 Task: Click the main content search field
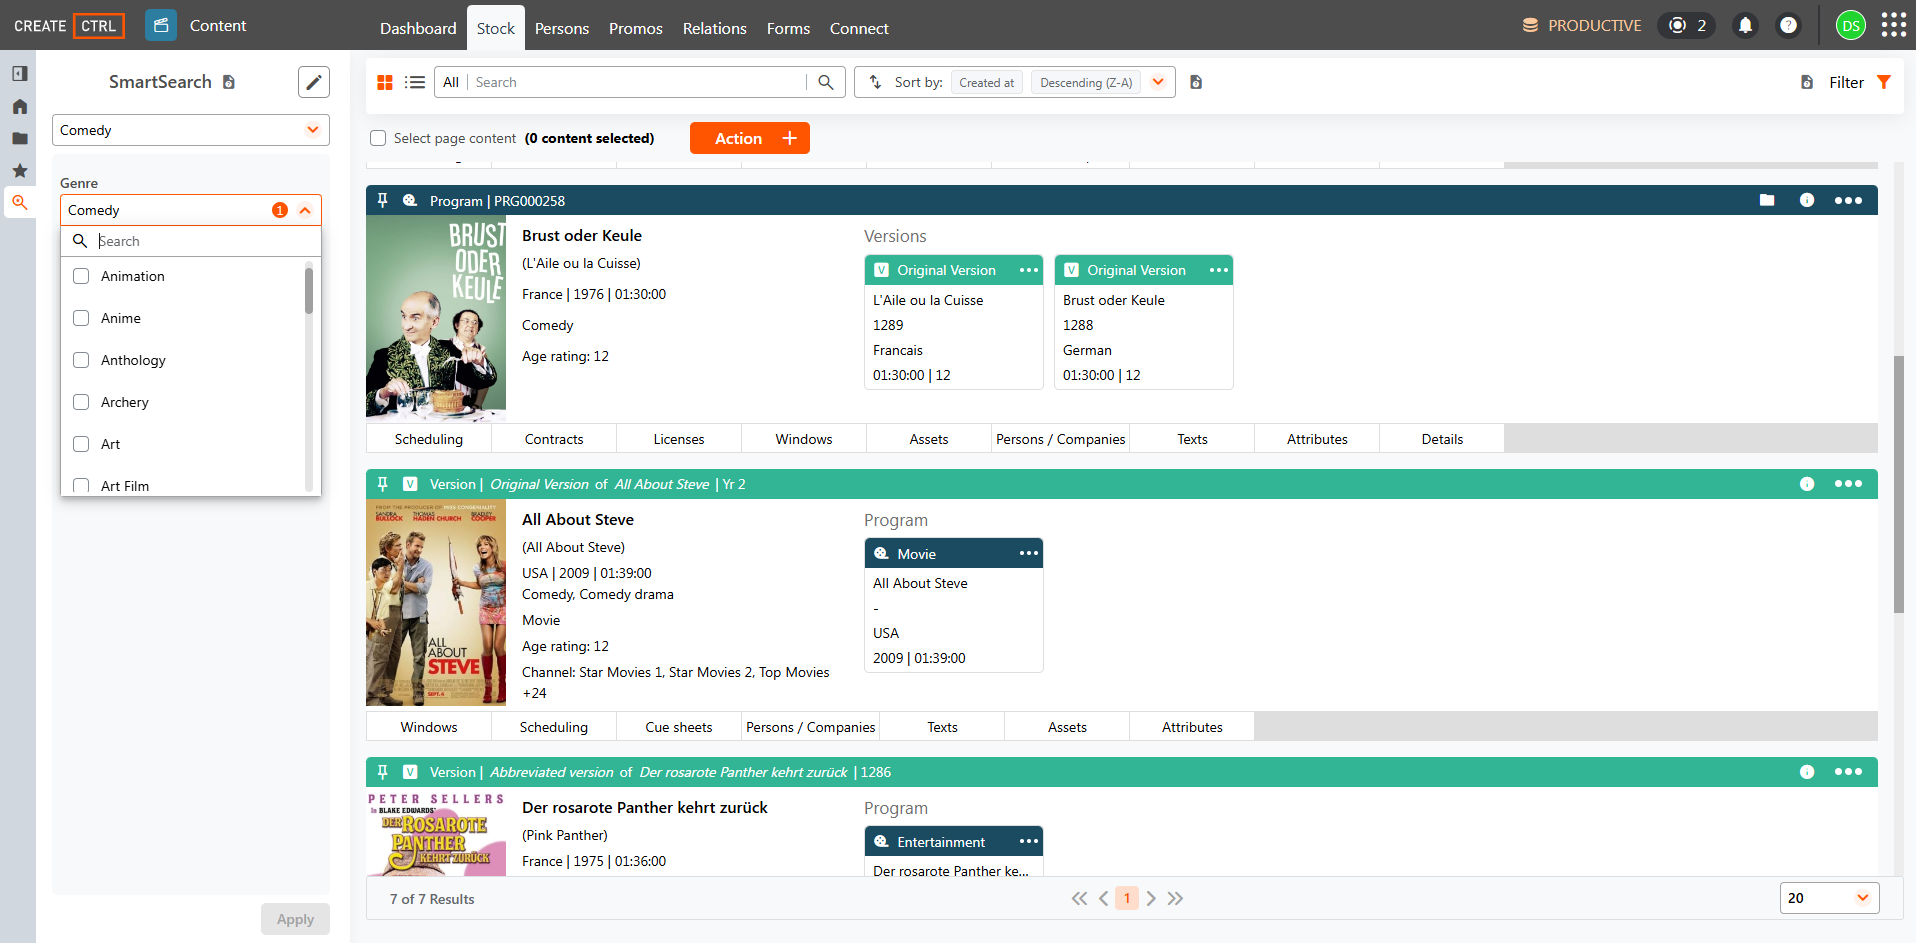638,82
